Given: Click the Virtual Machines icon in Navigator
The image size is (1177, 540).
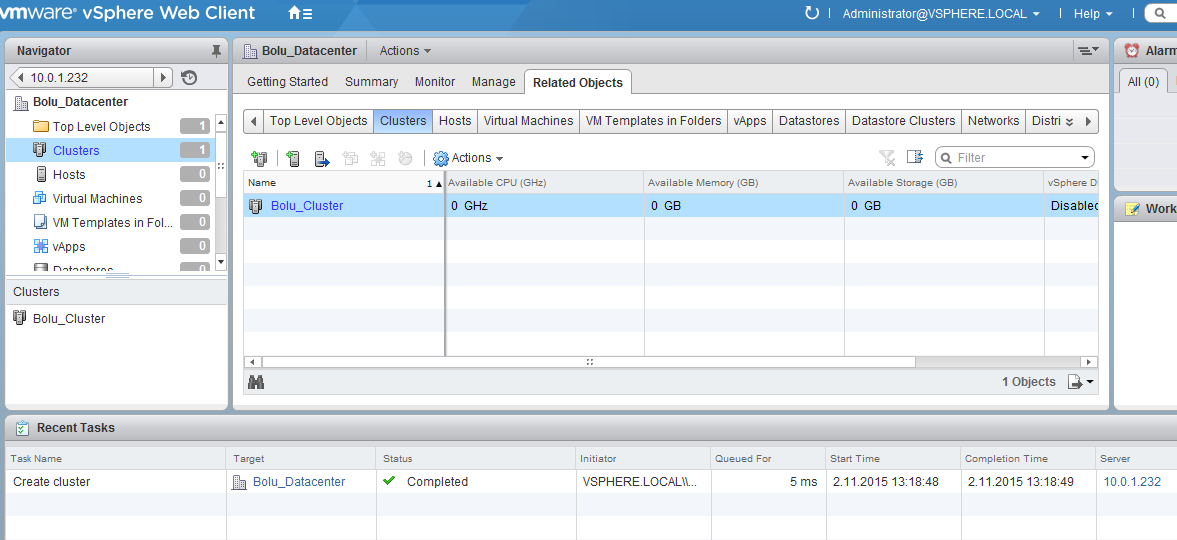Looking at the screenshot, I should pyautogui.click(x=41, y=198).
